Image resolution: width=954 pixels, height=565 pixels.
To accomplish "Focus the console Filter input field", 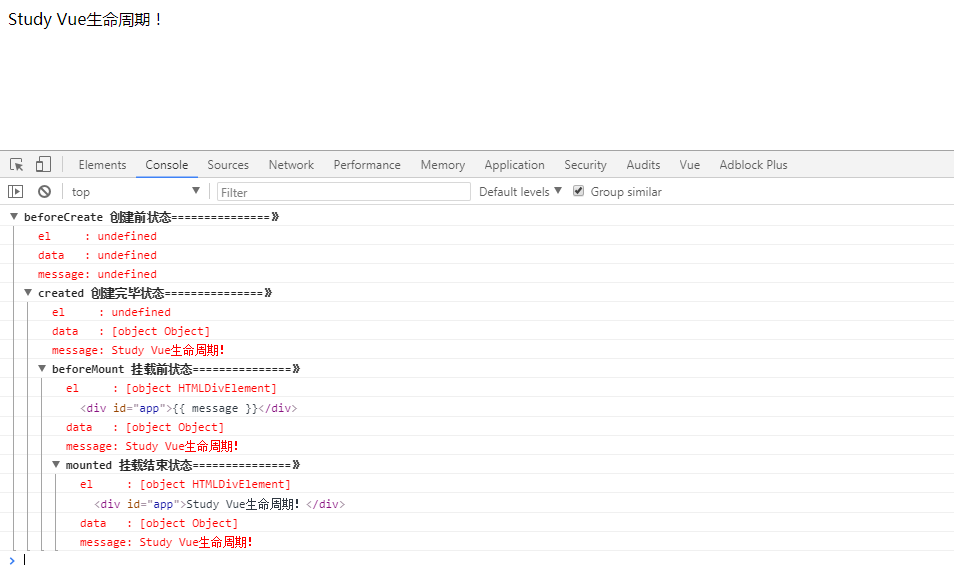I will pos(344,192).
